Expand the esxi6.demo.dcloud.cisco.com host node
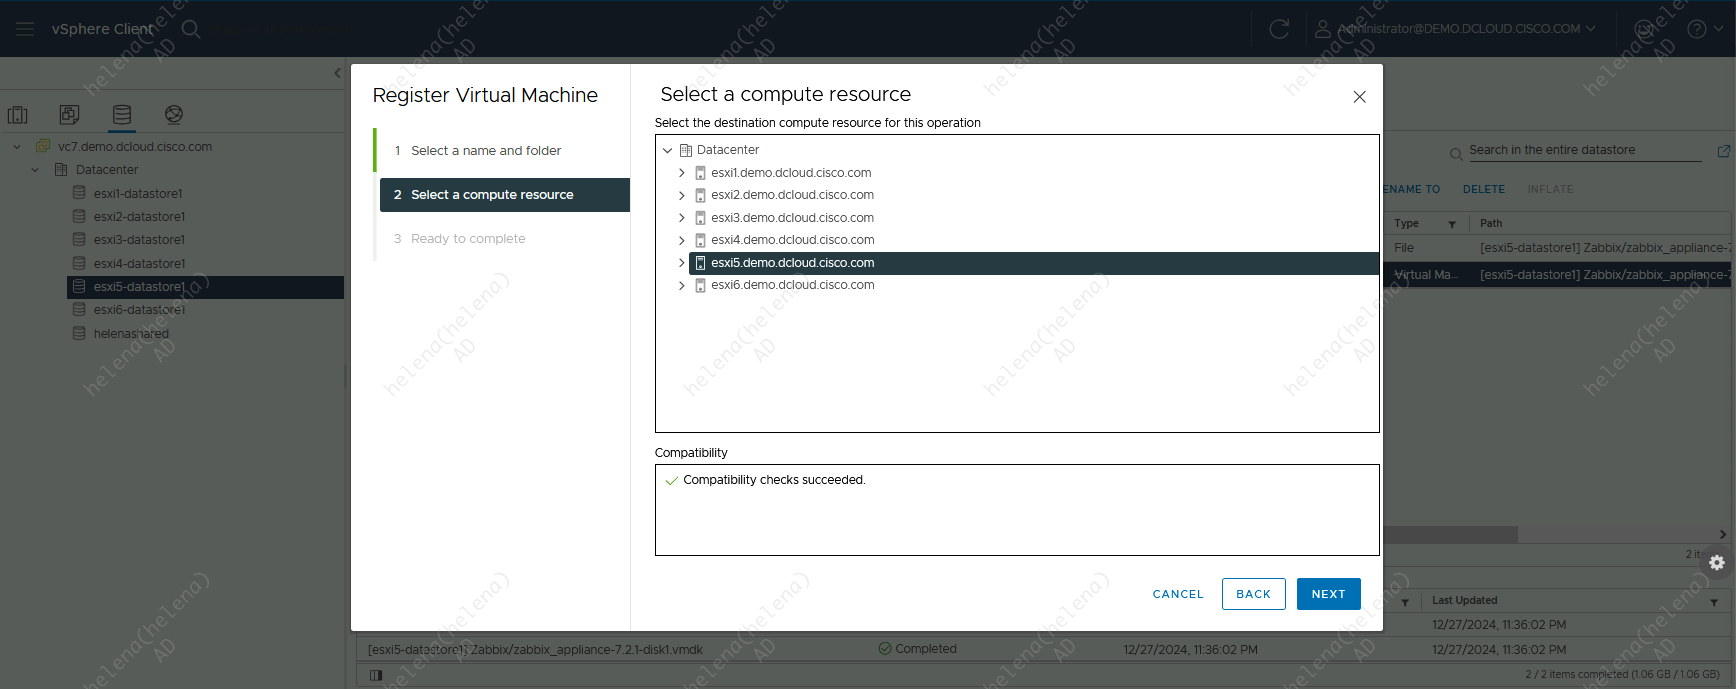Screen dimensions: 1736x689 pyautogui.click(x=682, y=285)
